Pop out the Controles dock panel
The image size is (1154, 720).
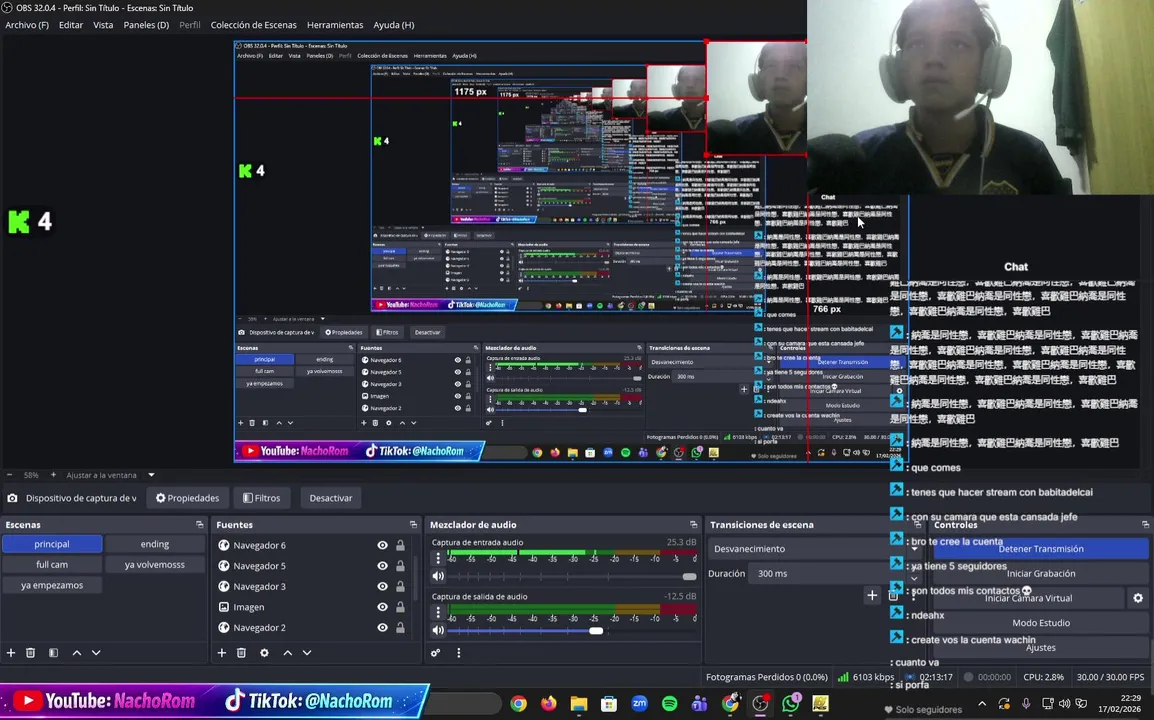1145,525
